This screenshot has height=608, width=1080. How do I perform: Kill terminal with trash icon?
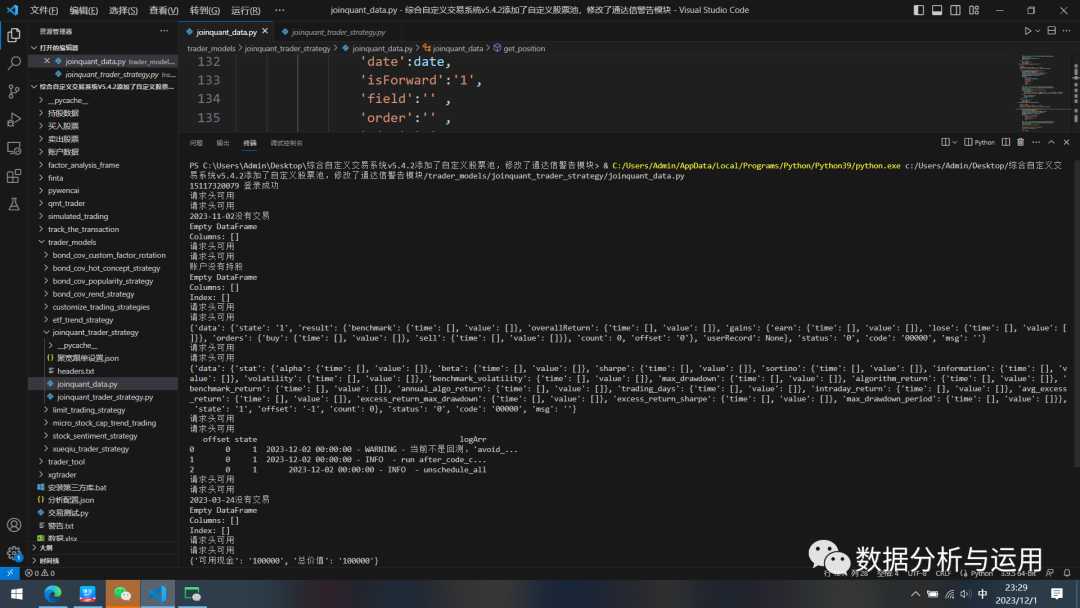click(x=1021, y=143)
